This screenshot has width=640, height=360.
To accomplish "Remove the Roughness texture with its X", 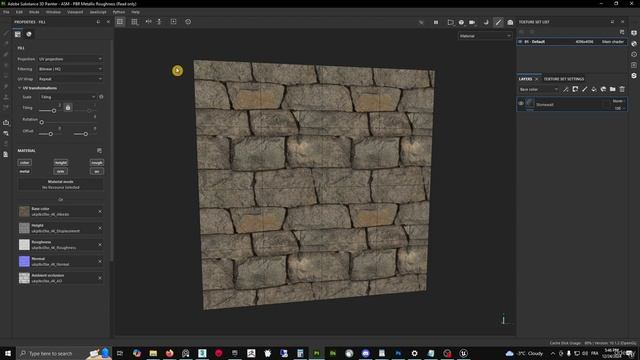I will (100, 245).
